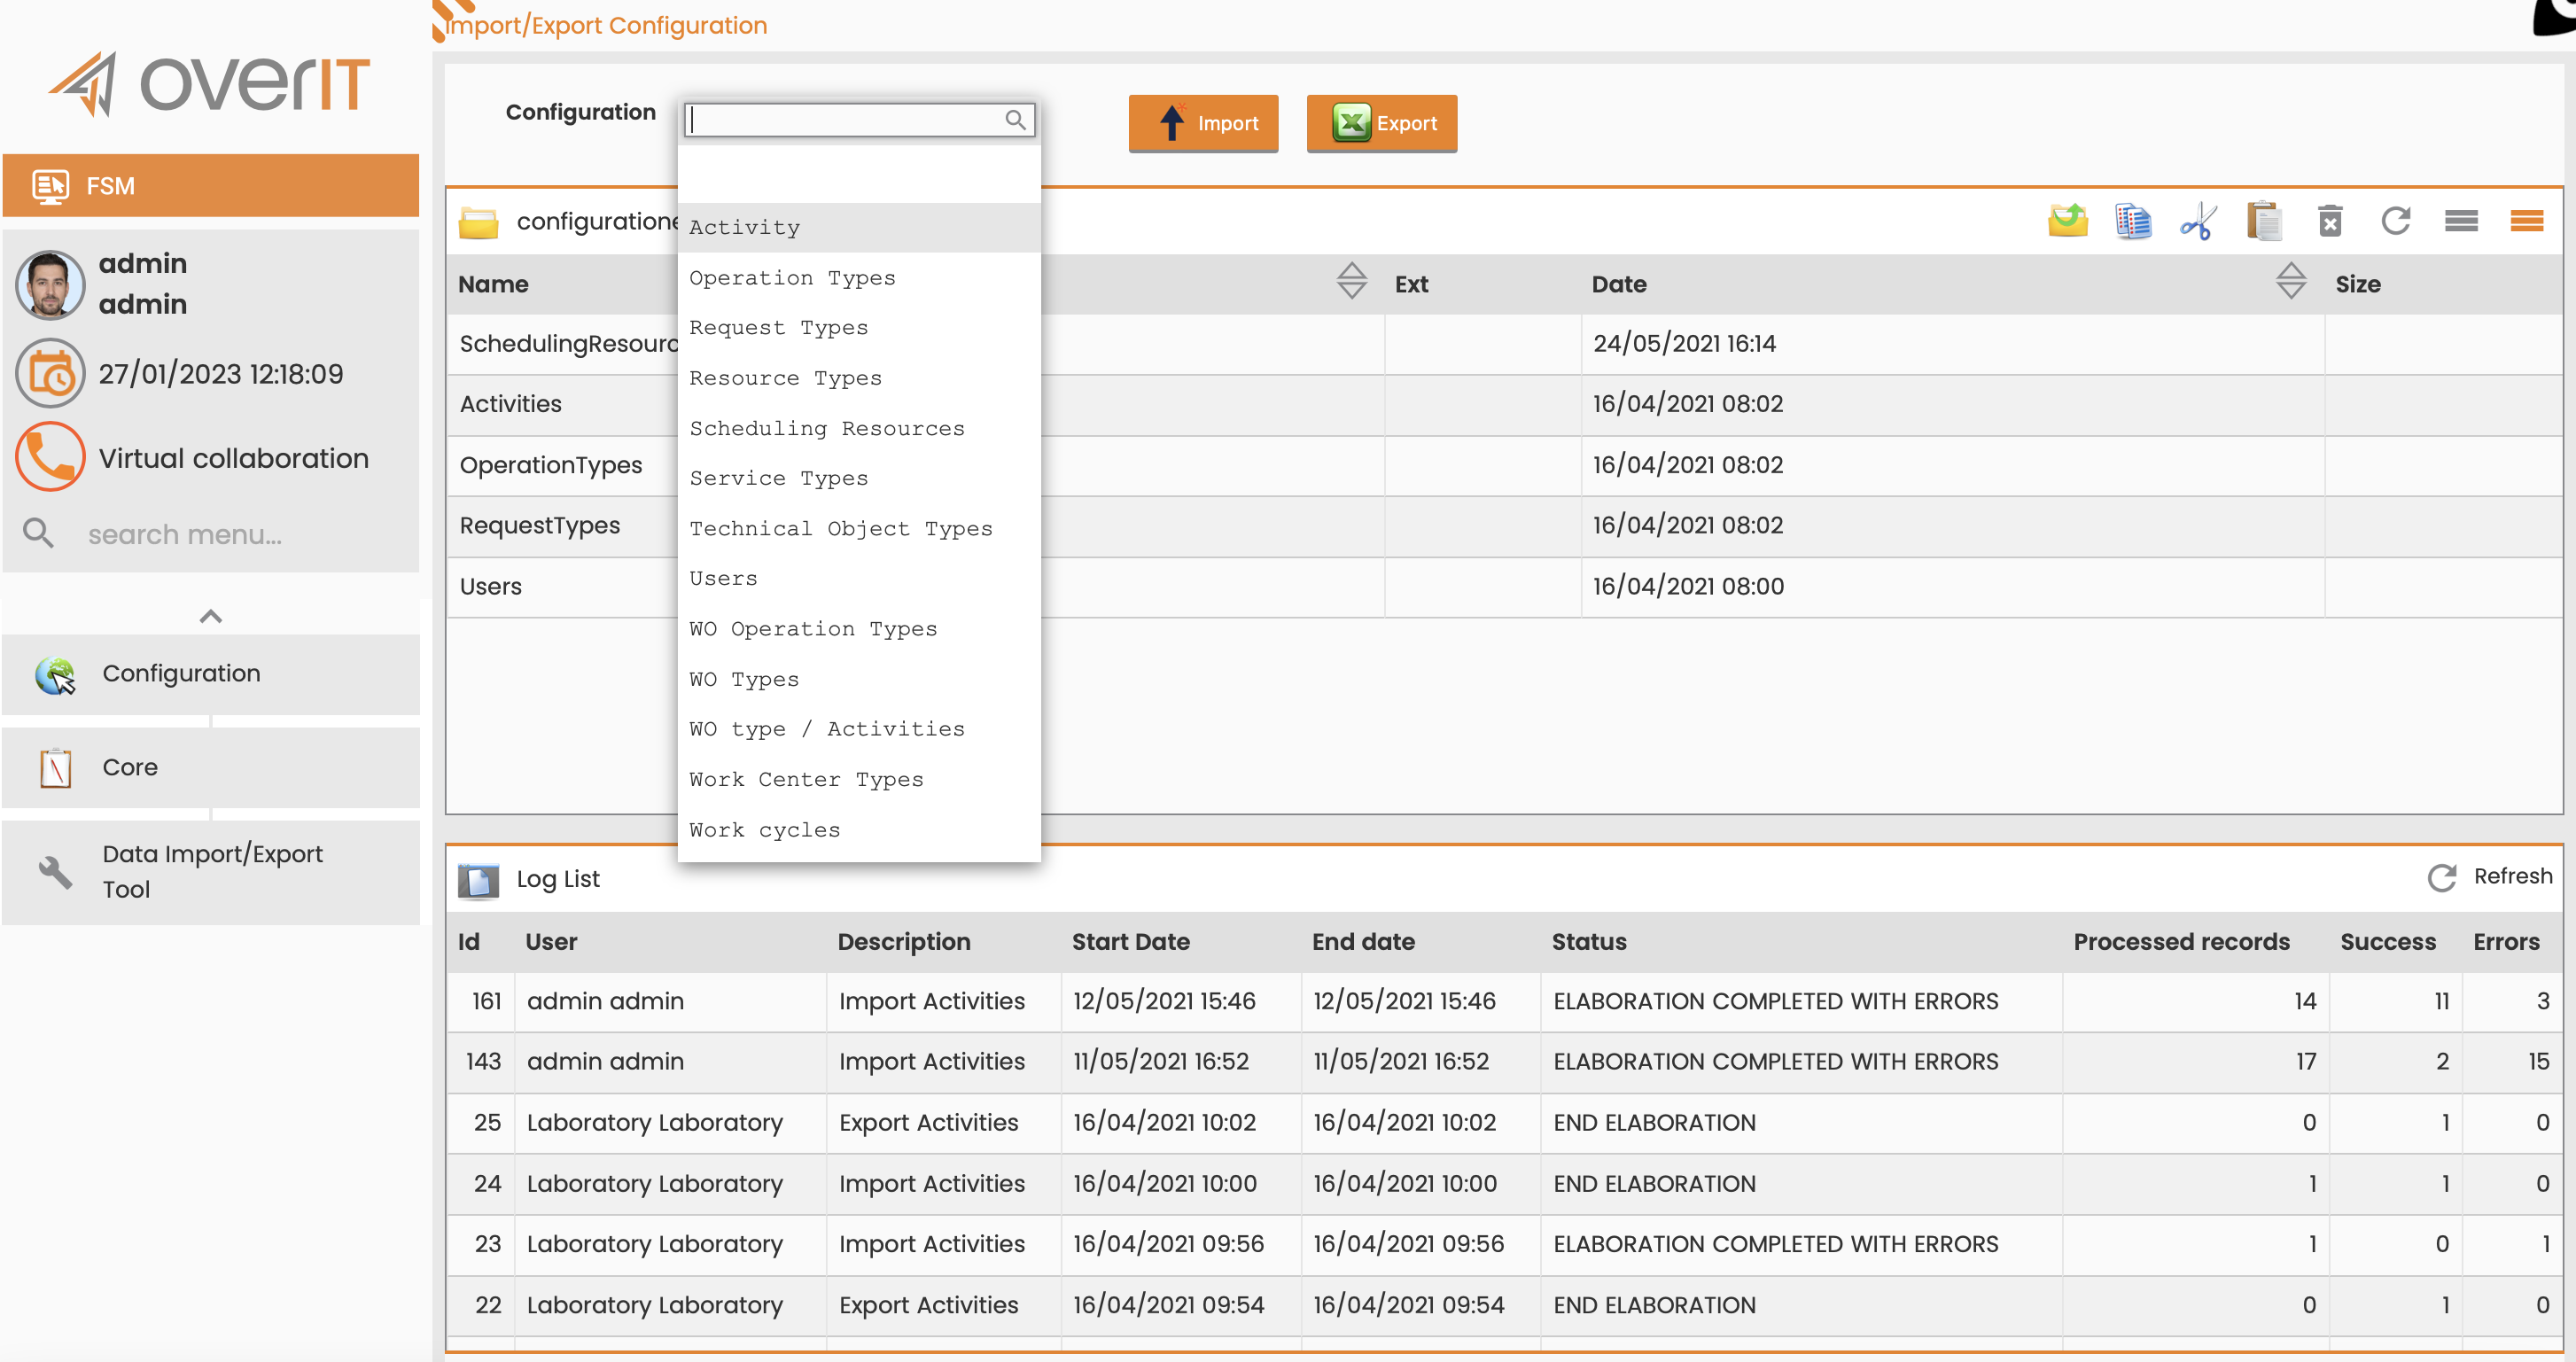2576x1362 pixels.
Task: Click the Export button
Action: point(1381,123)
